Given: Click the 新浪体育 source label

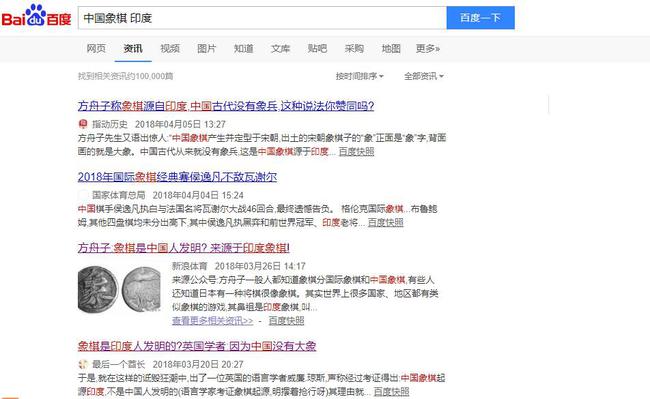Looking at the screenshot, I should 189,266.
